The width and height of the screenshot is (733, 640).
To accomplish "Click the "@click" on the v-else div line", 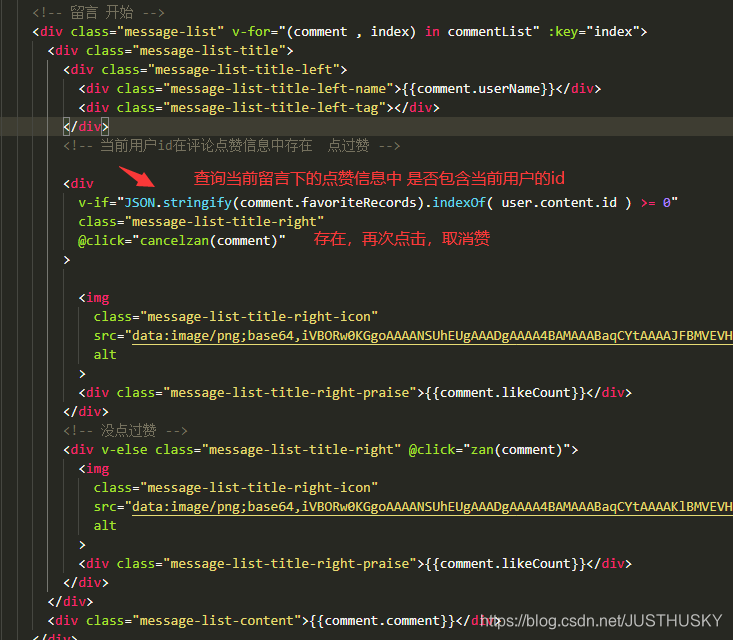I will (432, 450).
